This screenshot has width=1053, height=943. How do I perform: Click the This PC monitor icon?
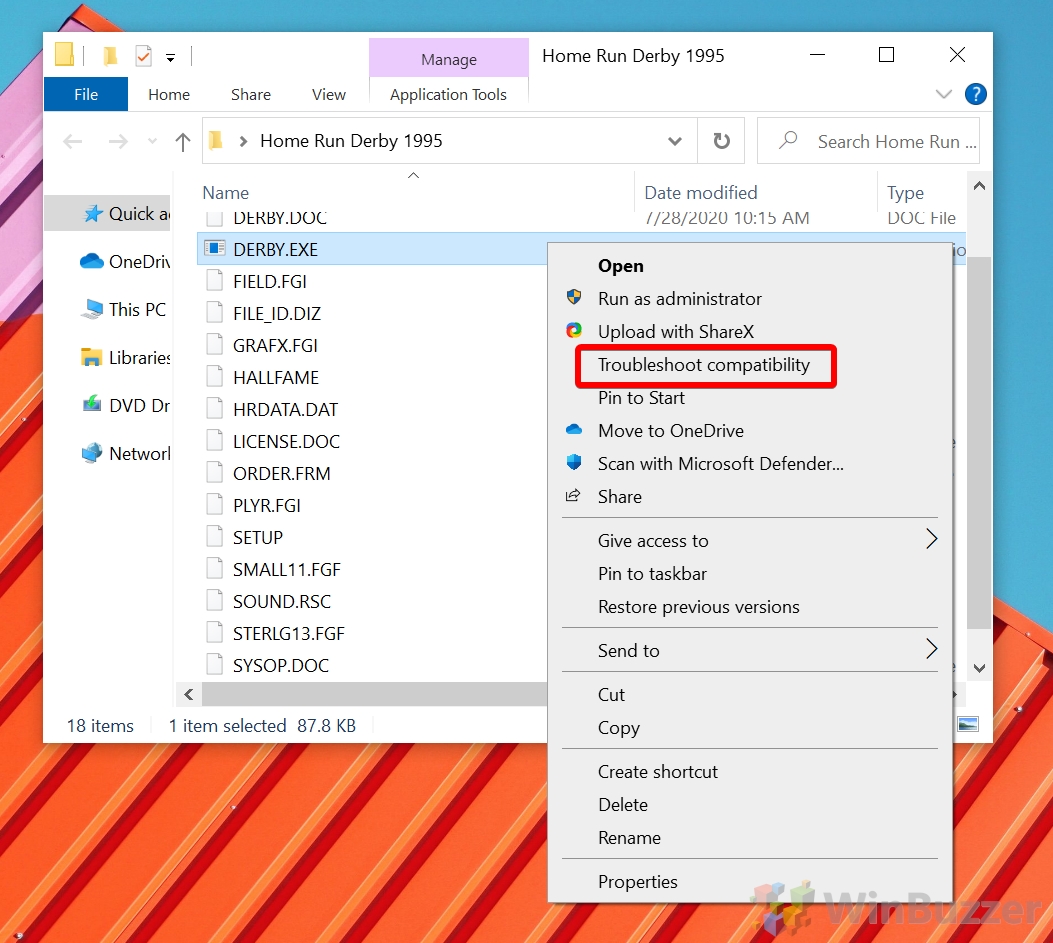tap(91, 310)
